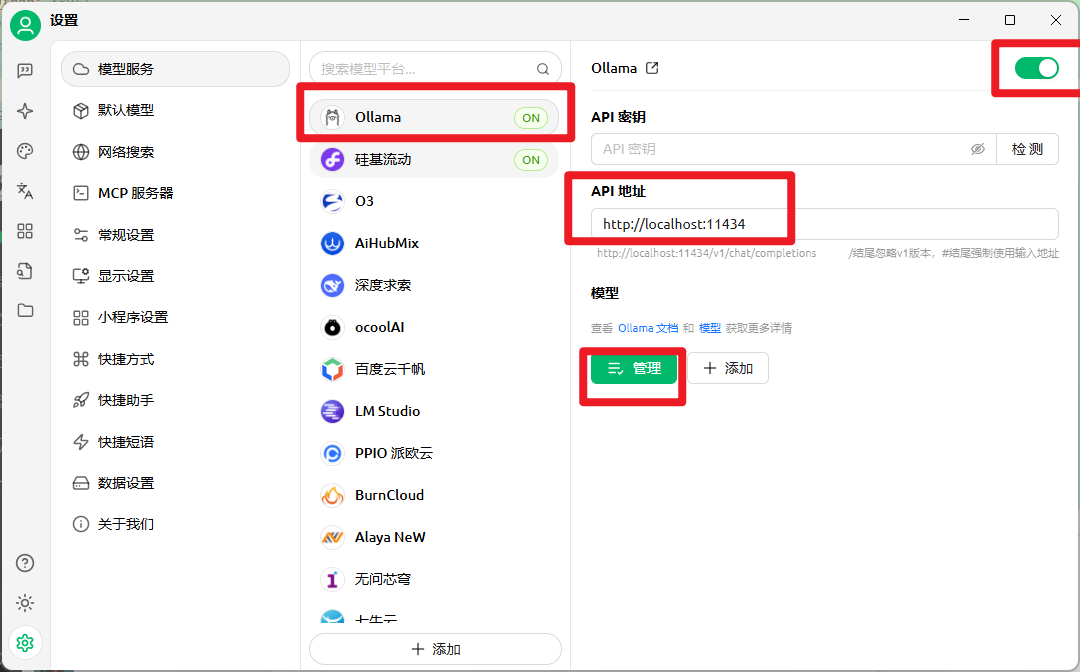Open 模型服务 settings section
The width and height of the screenshot is (1080, 672).
(x=176, y=69)
